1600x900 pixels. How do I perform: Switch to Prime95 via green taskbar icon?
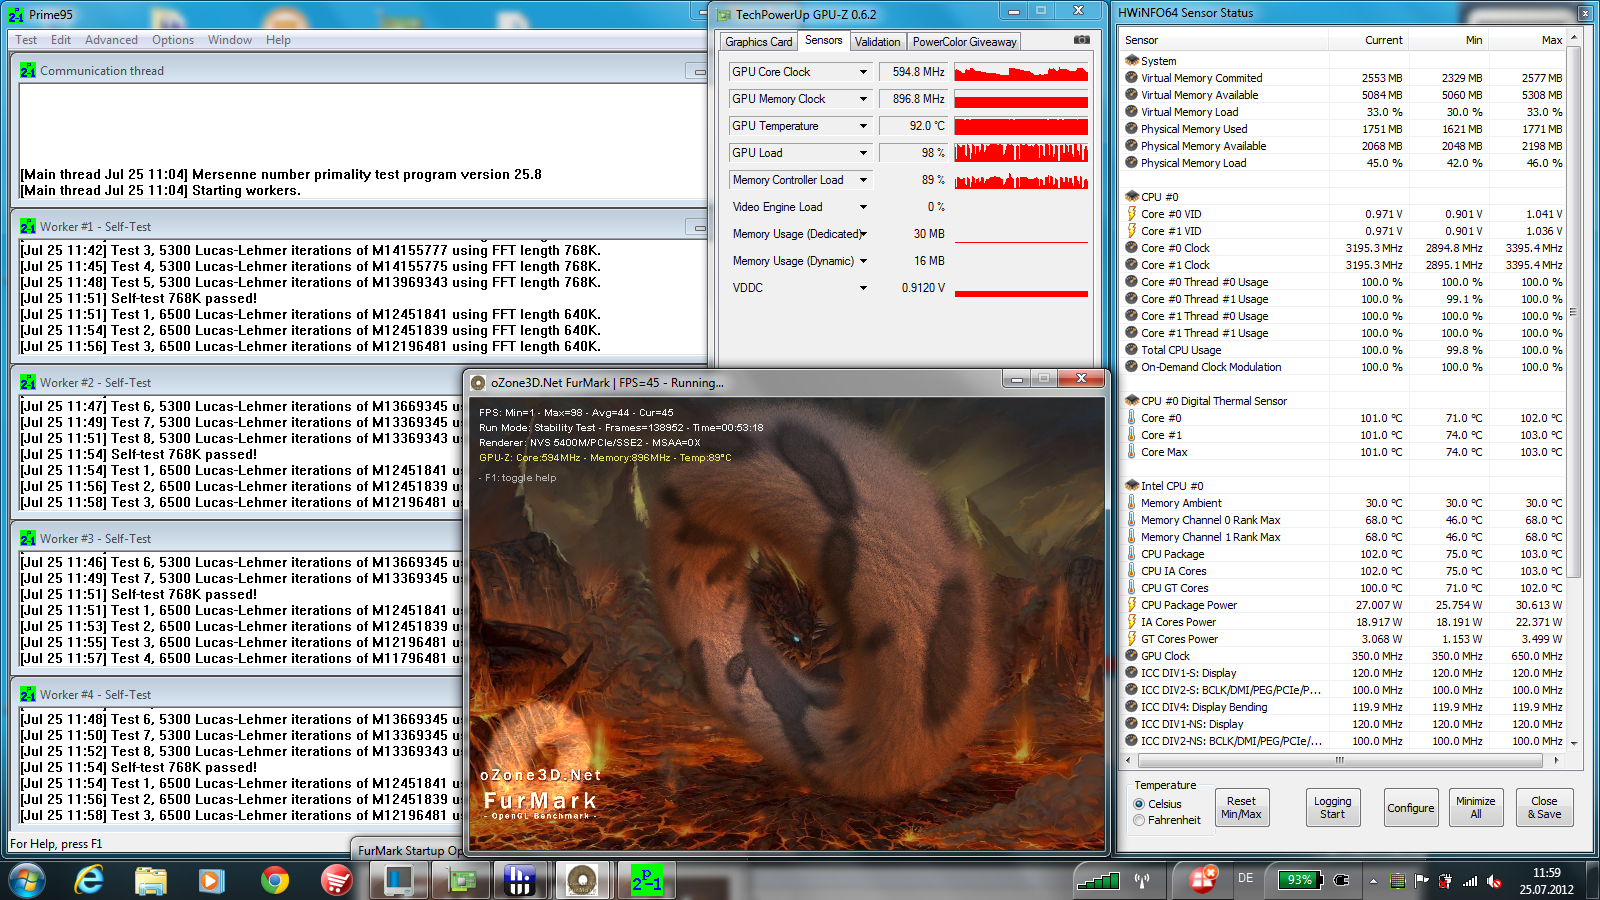(x=646, y=880)
